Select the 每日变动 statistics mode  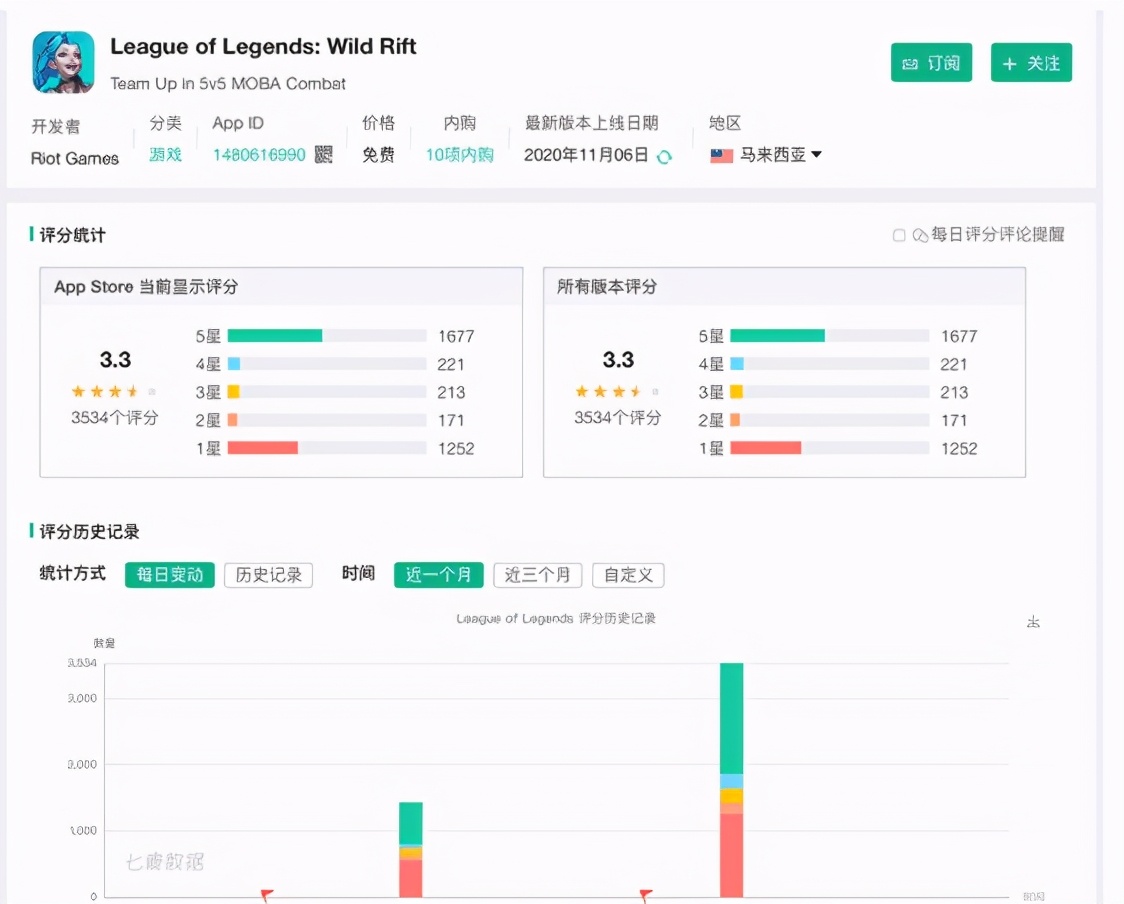pos(170,575)
